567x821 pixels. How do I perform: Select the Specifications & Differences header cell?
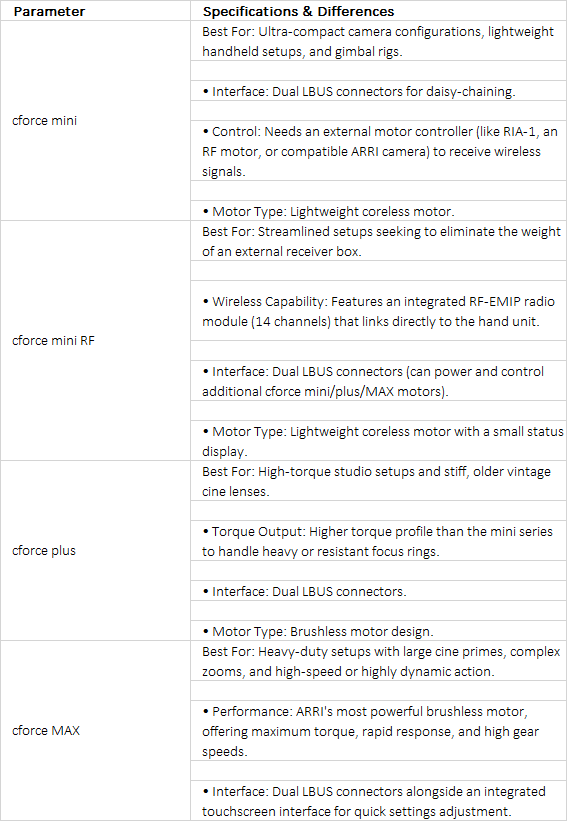tap(379, 10)
